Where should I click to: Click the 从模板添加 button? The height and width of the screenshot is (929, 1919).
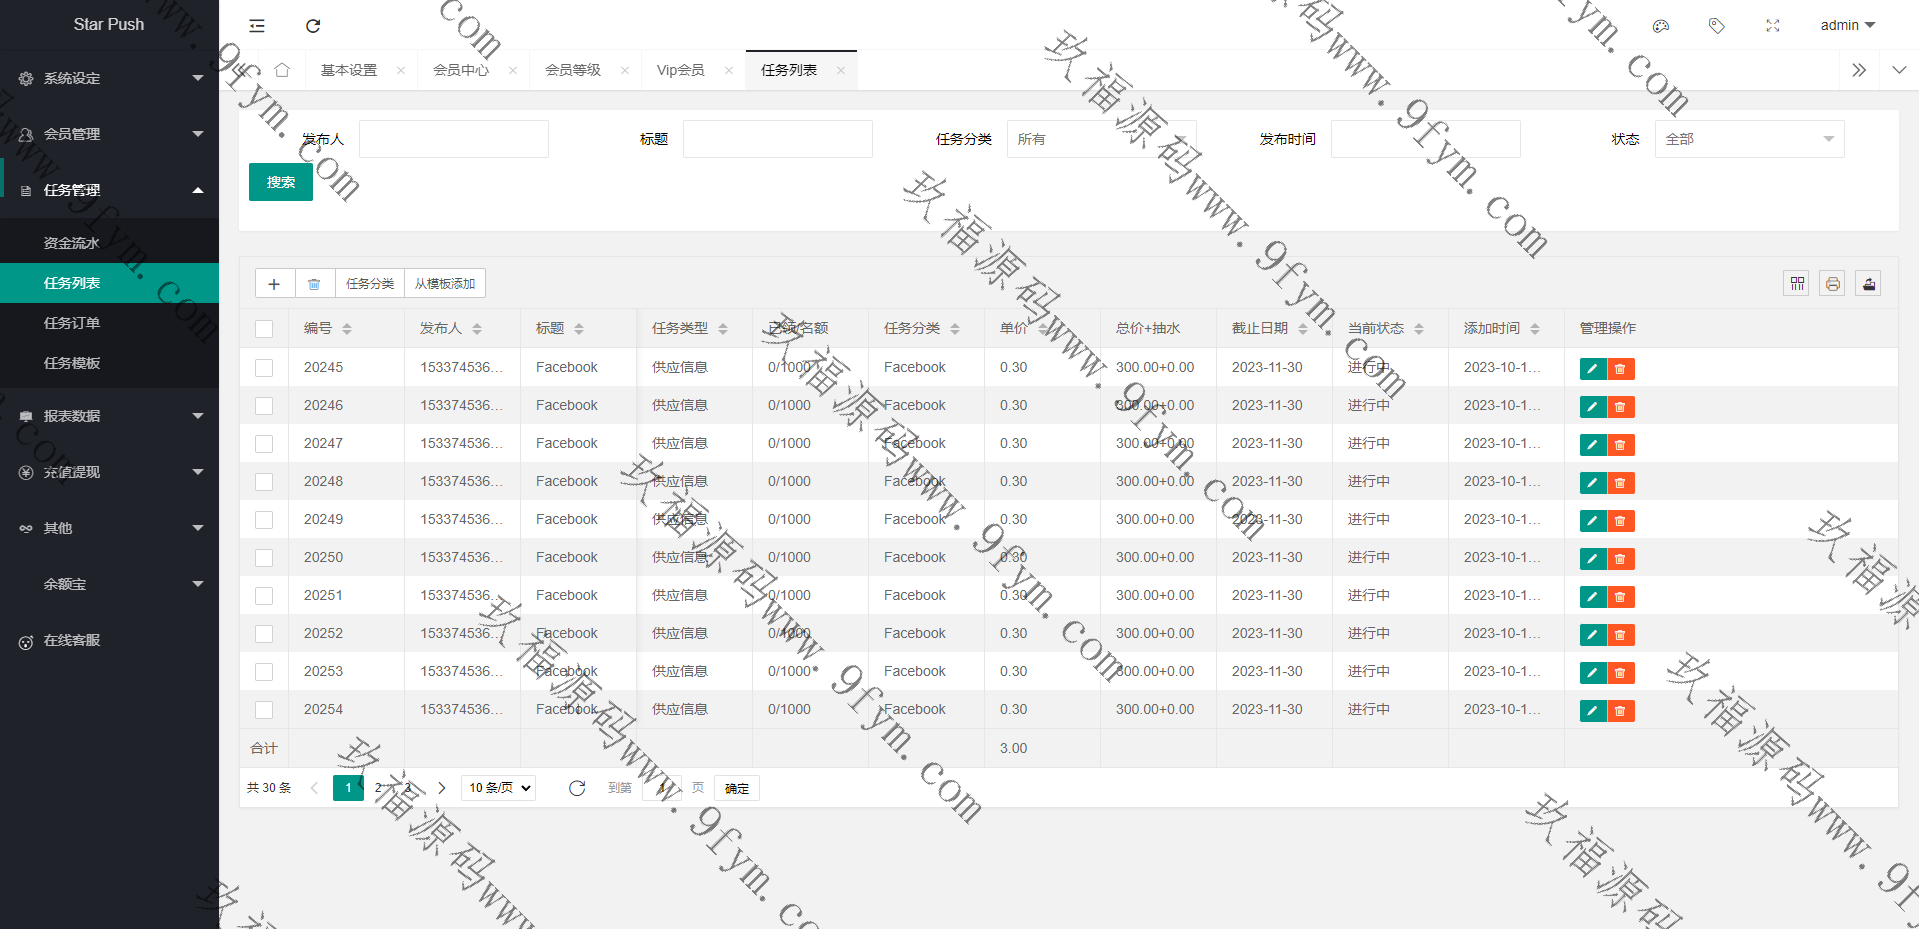pos(445,284)
